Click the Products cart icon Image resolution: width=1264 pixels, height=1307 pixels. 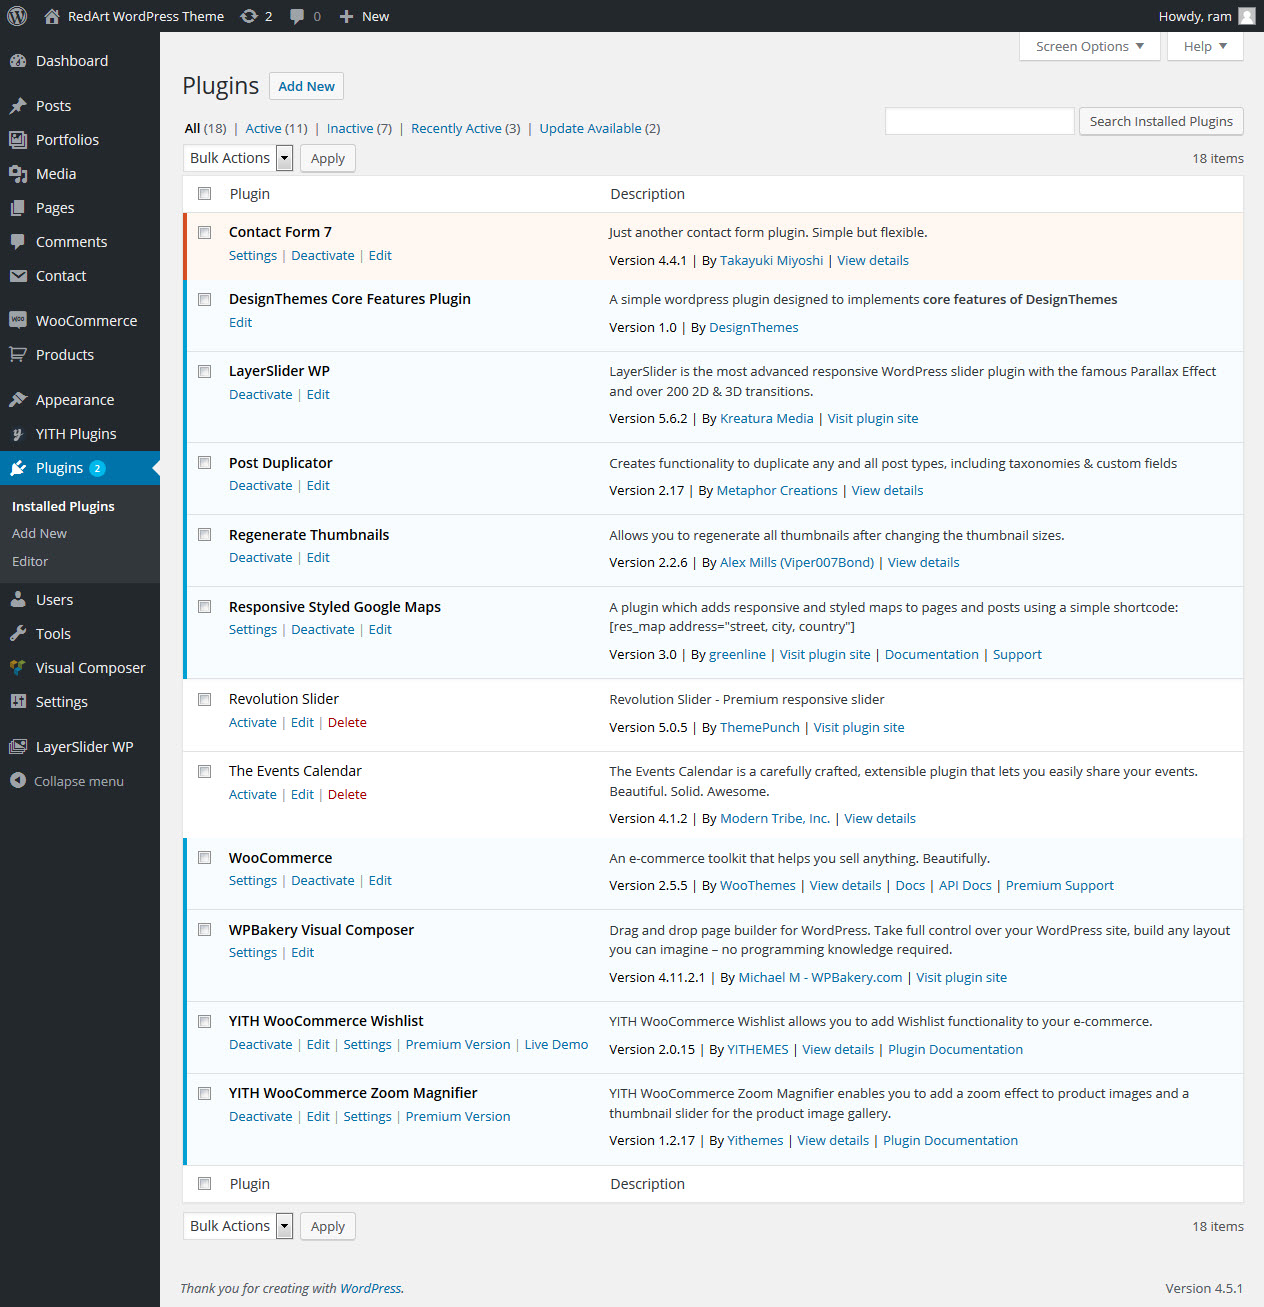pyautogui.click(x=18, y=355)
